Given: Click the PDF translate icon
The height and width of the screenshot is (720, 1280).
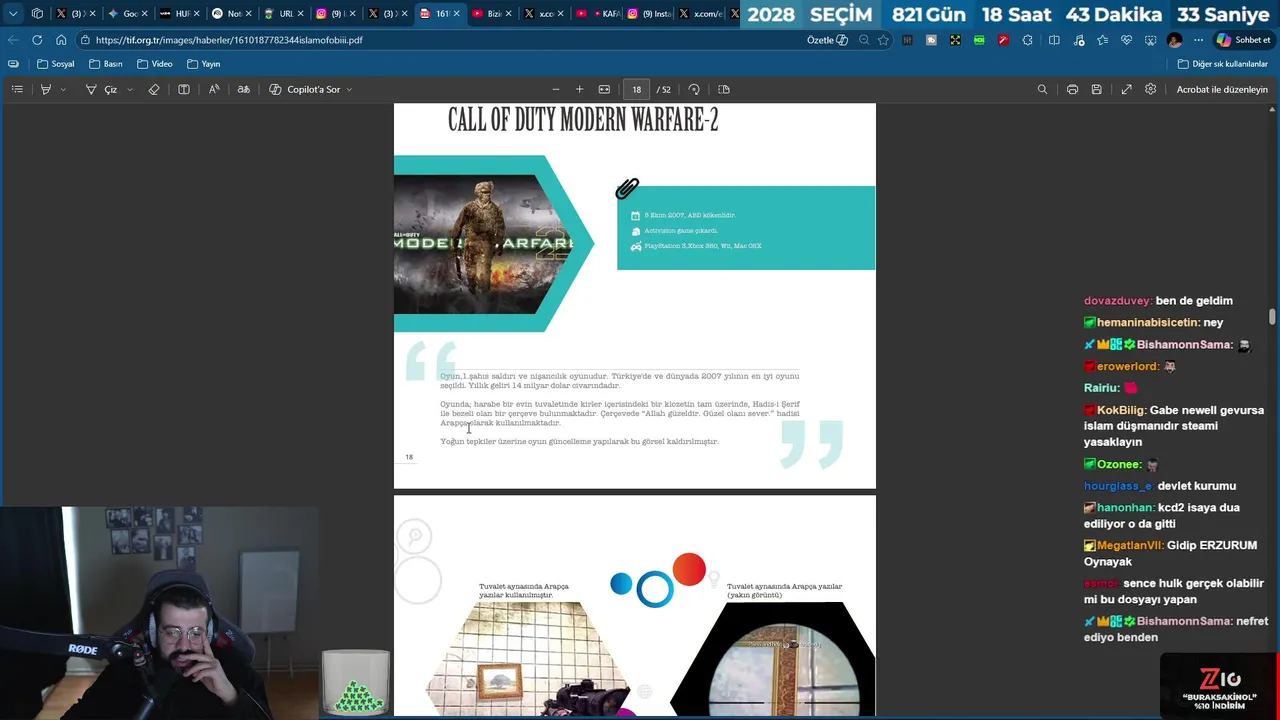Looking at the screenshot, I should pyautogui.click(x=243, y=89).
